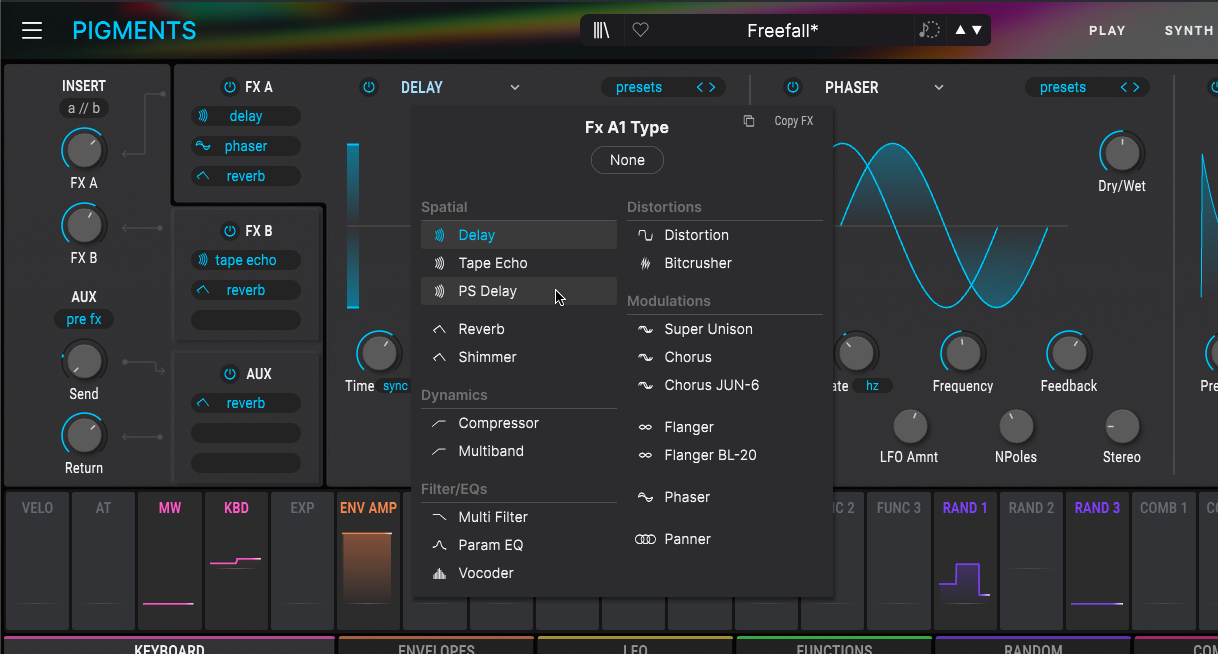Choose Chorus JUN-6 from Modulations
The image size is (1218, 654).
tap(711, 385)
